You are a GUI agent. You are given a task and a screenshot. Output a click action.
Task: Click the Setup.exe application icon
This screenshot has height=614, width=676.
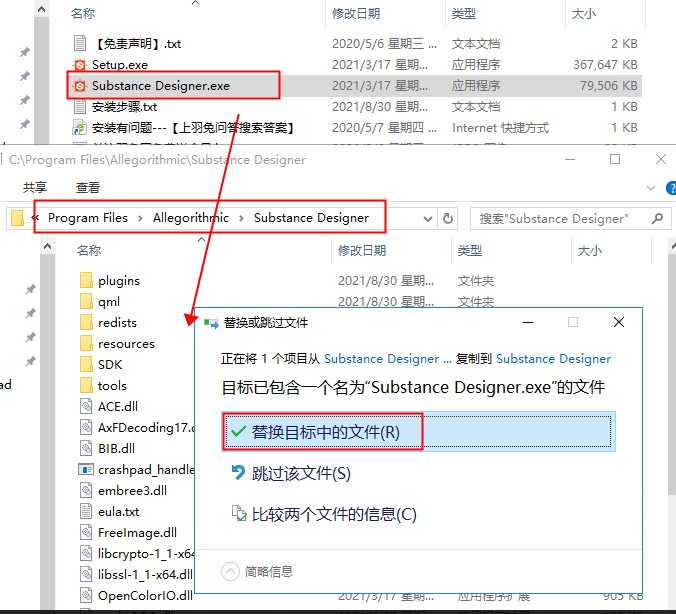(81, 65)
